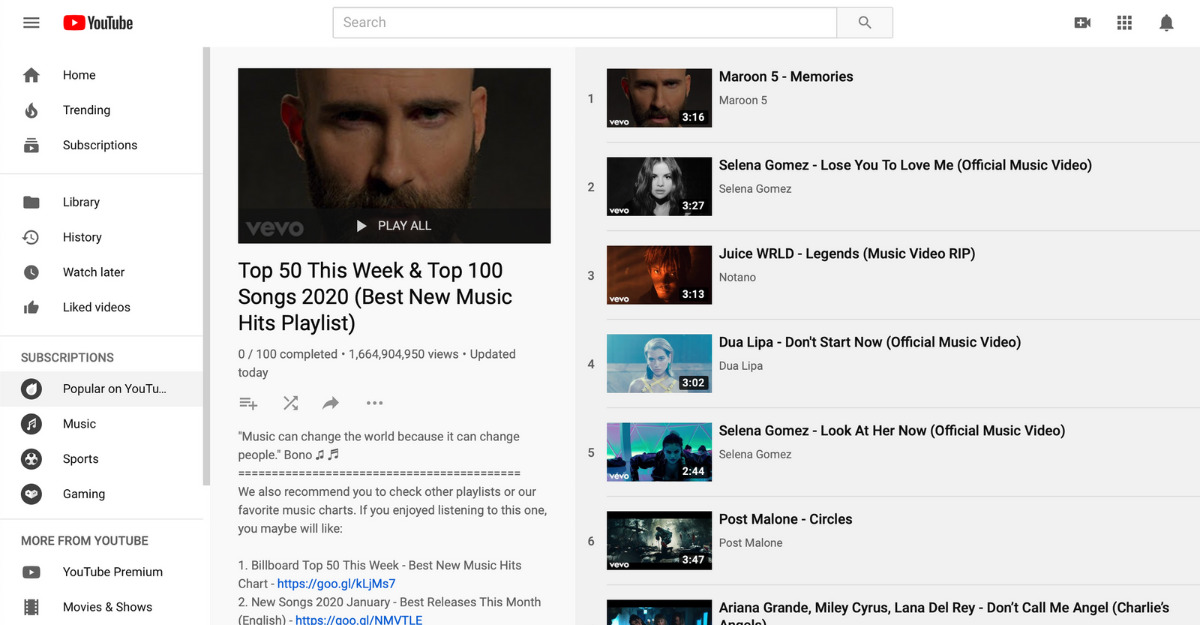Click the playlist title text
This screenshot has width=1200, height=625.
[x=375, y=297]
